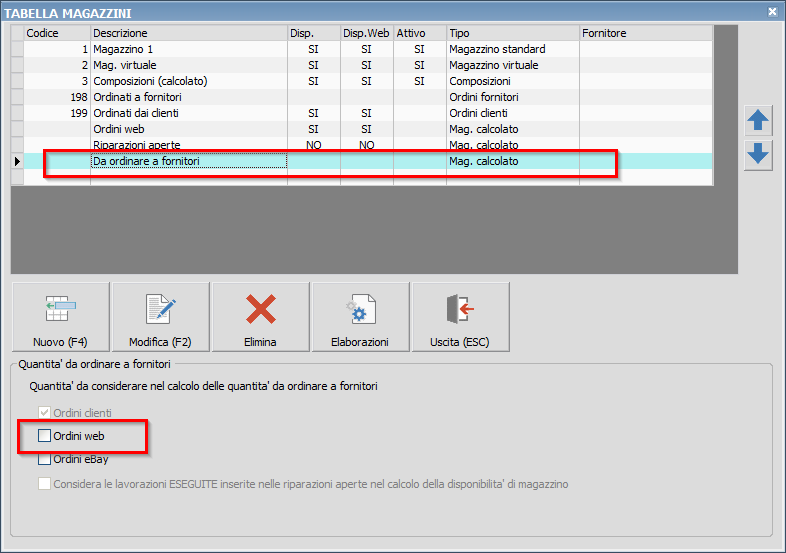Image resolution: width=786 pixels, height=553 pixels.
Task: Delete selected row with Elimina
Action: pyautogui.click(x=261, y=317)
